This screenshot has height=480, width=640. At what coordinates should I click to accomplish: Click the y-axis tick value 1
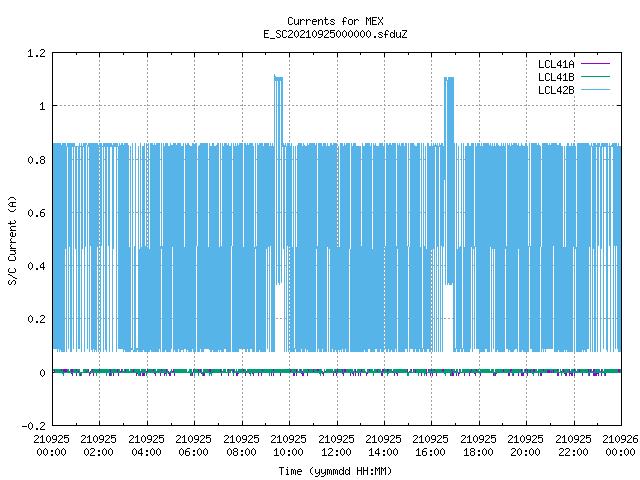[x=42, y=107]
